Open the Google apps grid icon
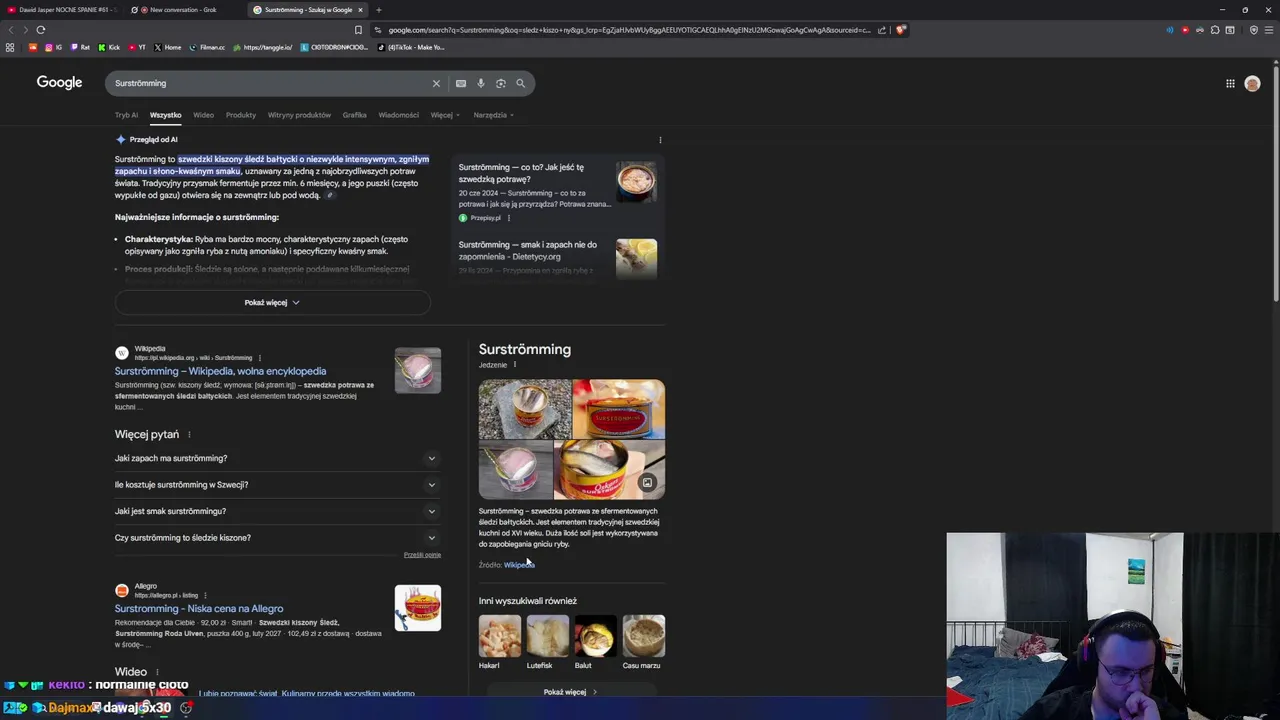Viewport: 1280px width, 720px height. click(x=1230, y=83)
